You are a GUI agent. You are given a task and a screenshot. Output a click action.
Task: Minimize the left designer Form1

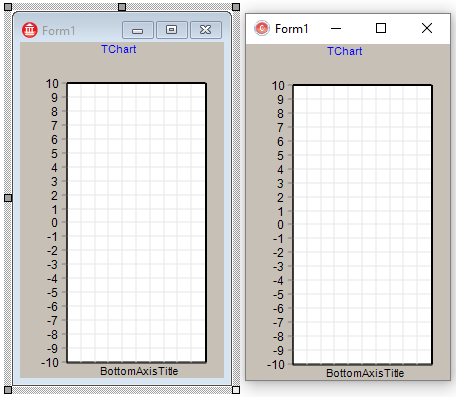click(138, 30)
